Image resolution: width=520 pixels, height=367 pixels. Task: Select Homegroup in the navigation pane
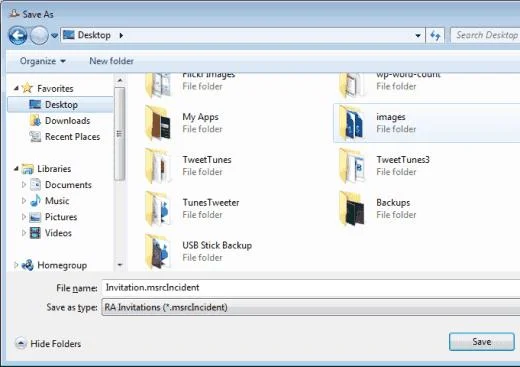62,265
